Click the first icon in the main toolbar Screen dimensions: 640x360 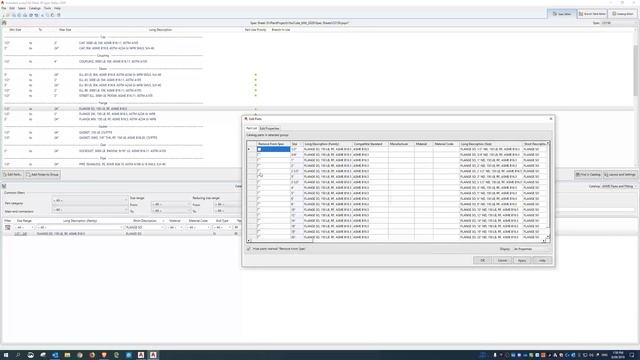tap(4, 15)
